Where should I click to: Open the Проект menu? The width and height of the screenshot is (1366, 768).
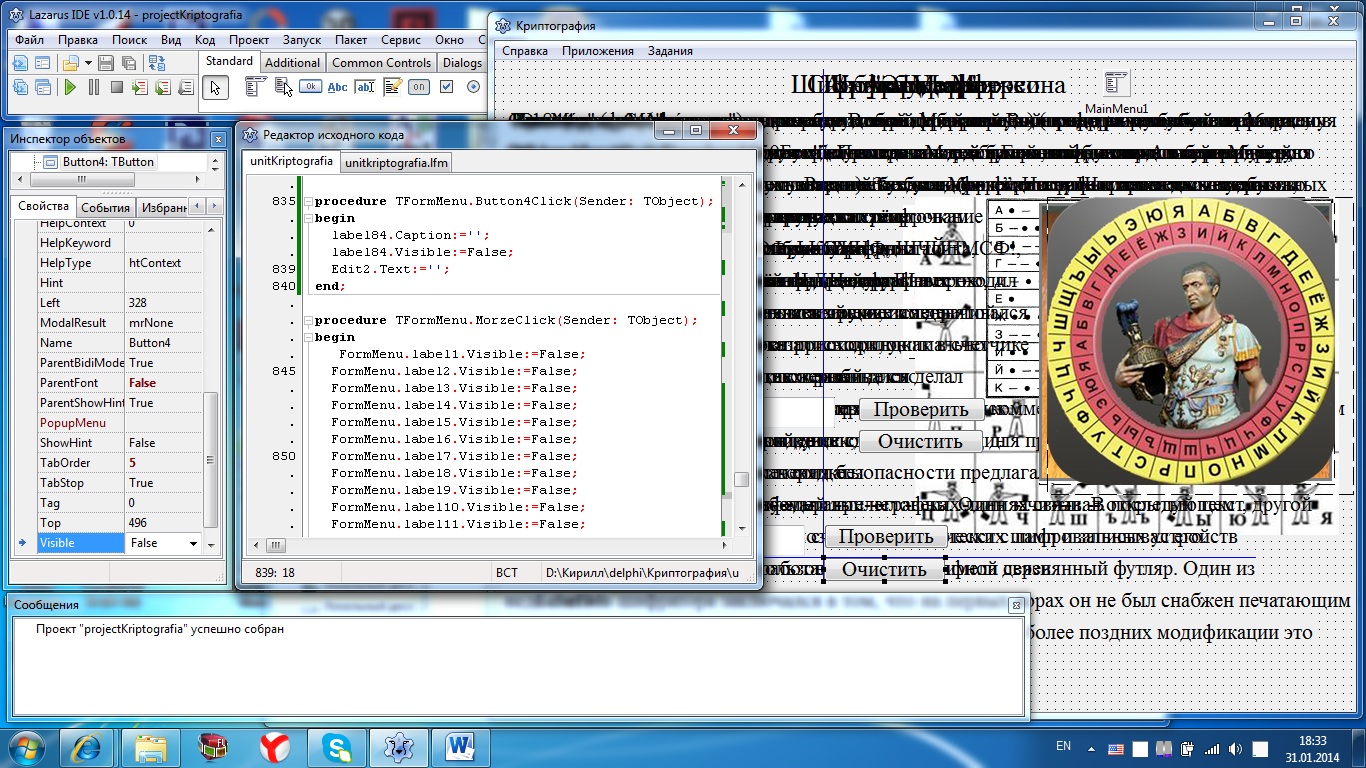click(x=248, y=40)
